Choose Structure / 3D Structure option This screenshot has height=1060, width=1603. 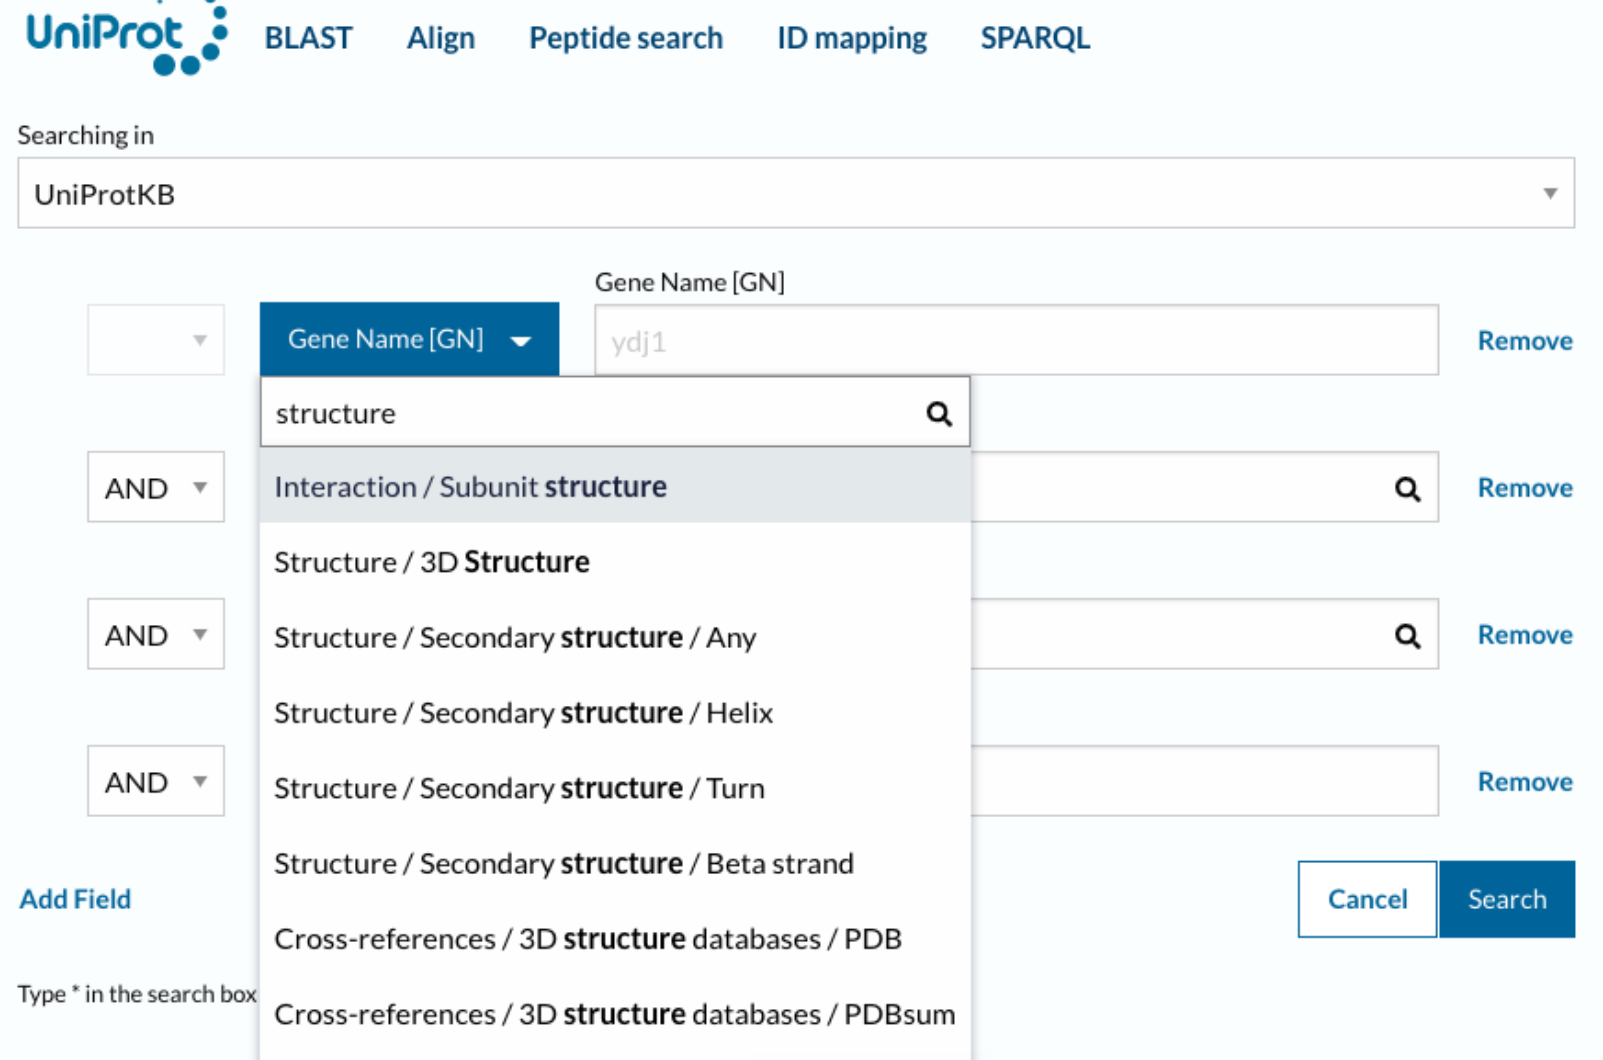[615, 562]
